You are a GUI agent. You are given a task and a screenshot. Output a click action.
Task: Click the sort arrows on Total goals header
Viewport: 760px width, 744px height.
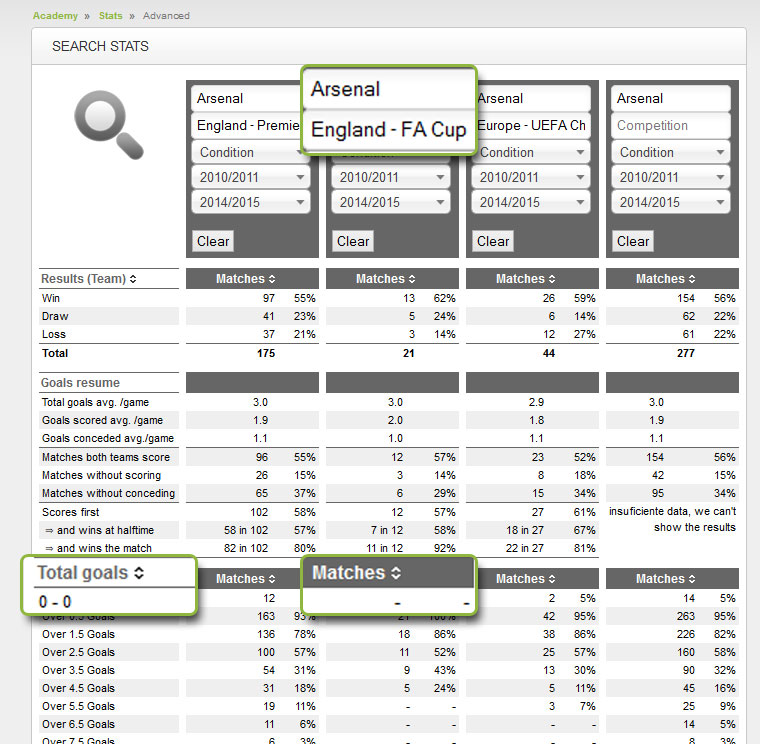(x=139, y=573)
